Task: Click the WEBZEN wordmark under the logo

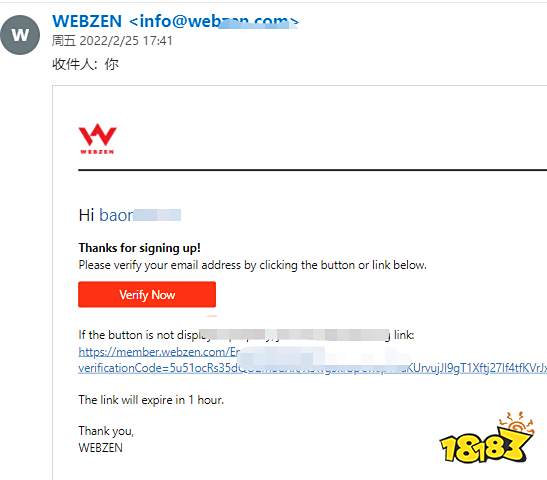Action: pos(97,152)
